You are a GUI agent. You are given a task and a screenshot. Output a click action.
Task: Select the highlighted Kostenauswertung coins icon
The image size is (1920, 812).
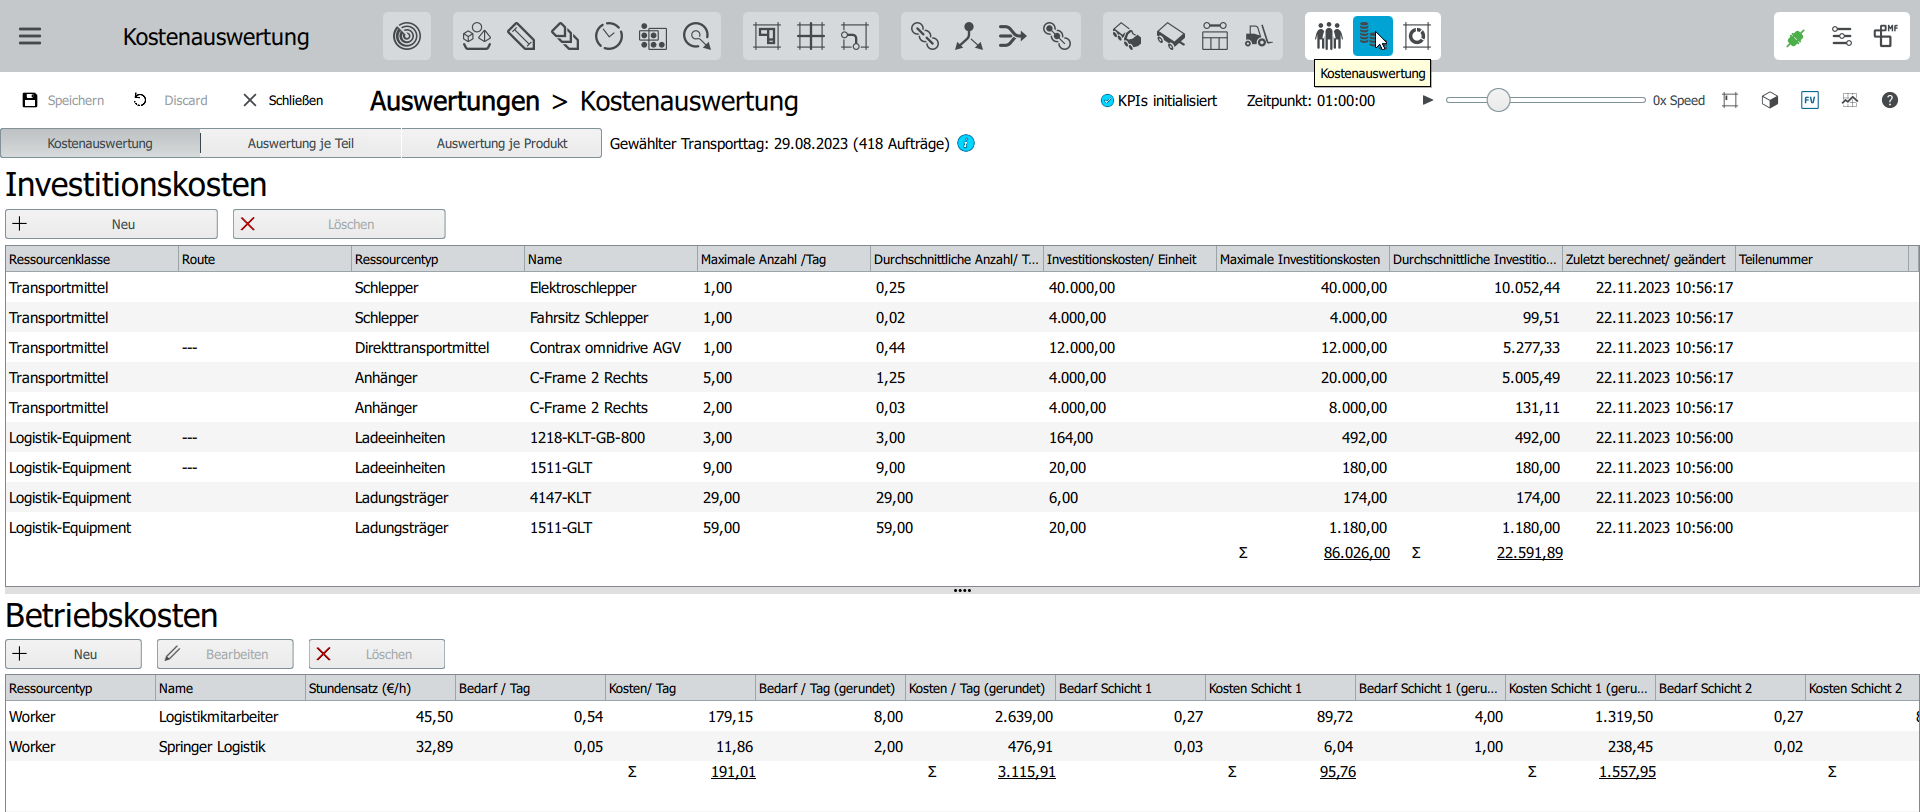point(1373,37)
